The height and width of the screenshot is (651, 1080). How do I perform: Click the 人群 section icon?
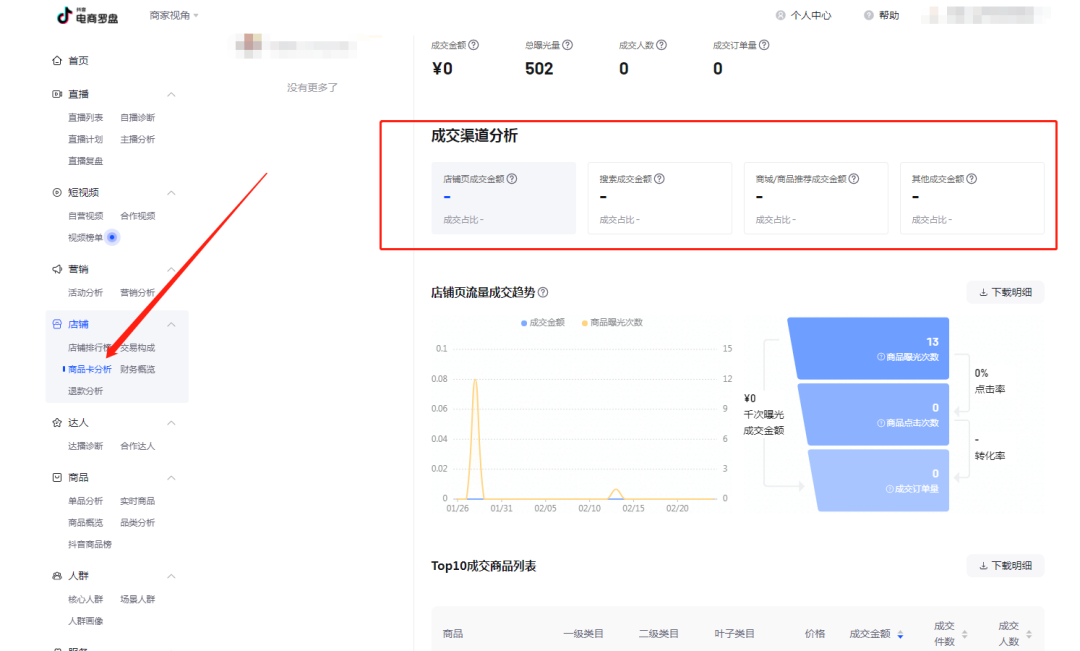pos(56,576)
